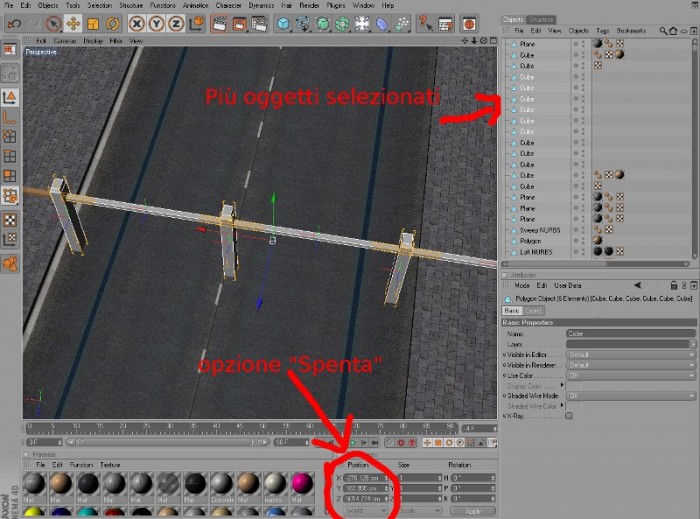Click the Polygon object's material tag
This screenshot has width=700, height=519.
tap(597, 241)
